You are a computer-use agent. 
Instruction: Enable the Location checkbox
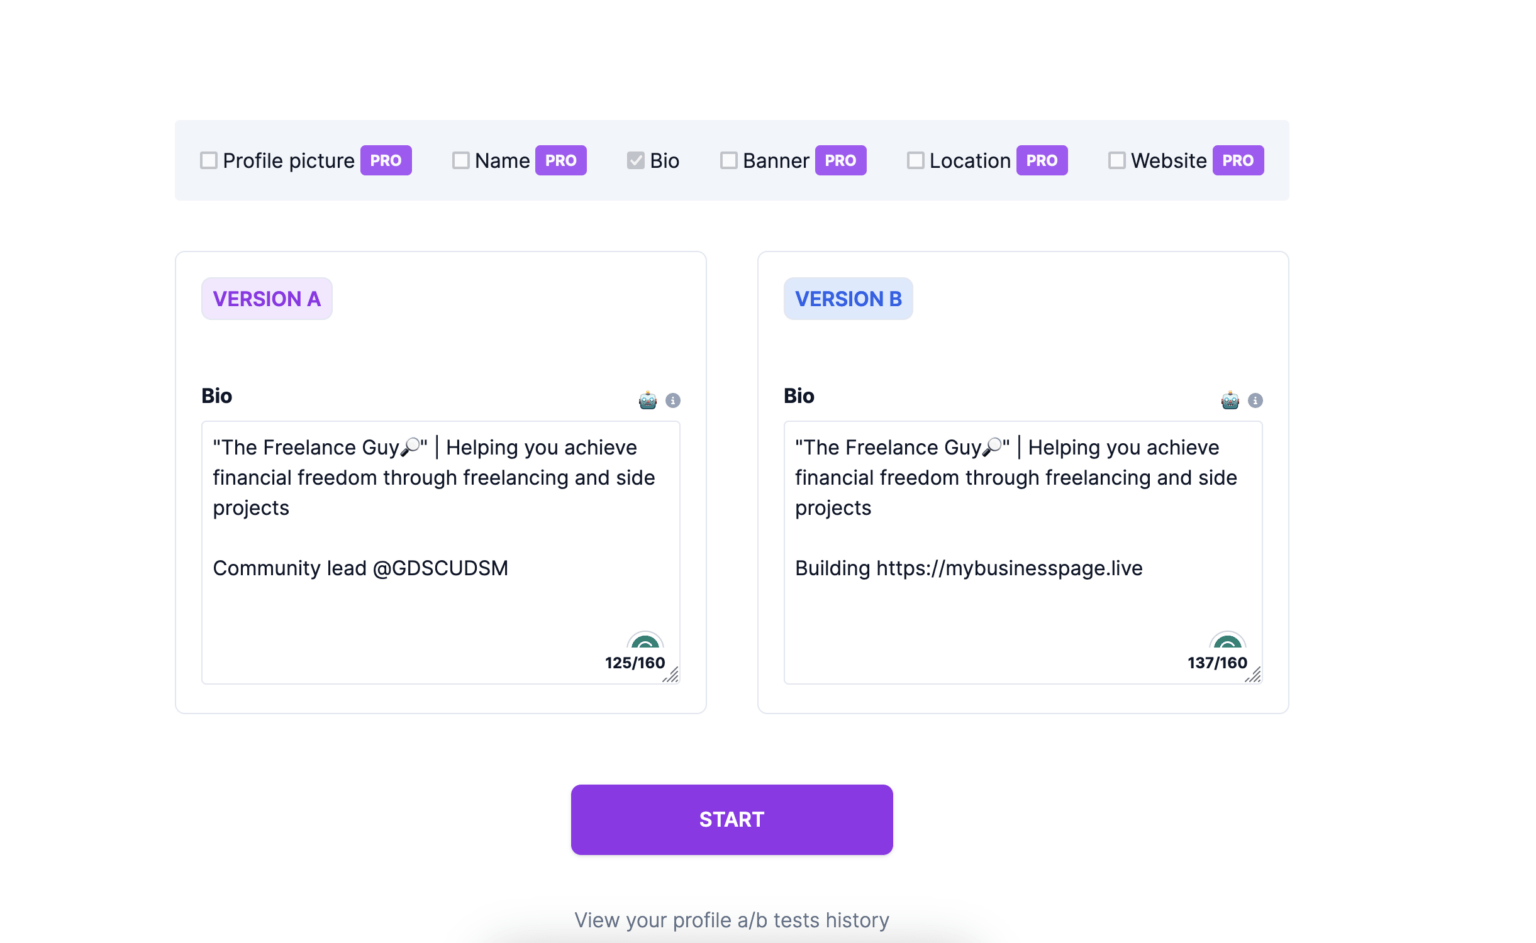915,160
